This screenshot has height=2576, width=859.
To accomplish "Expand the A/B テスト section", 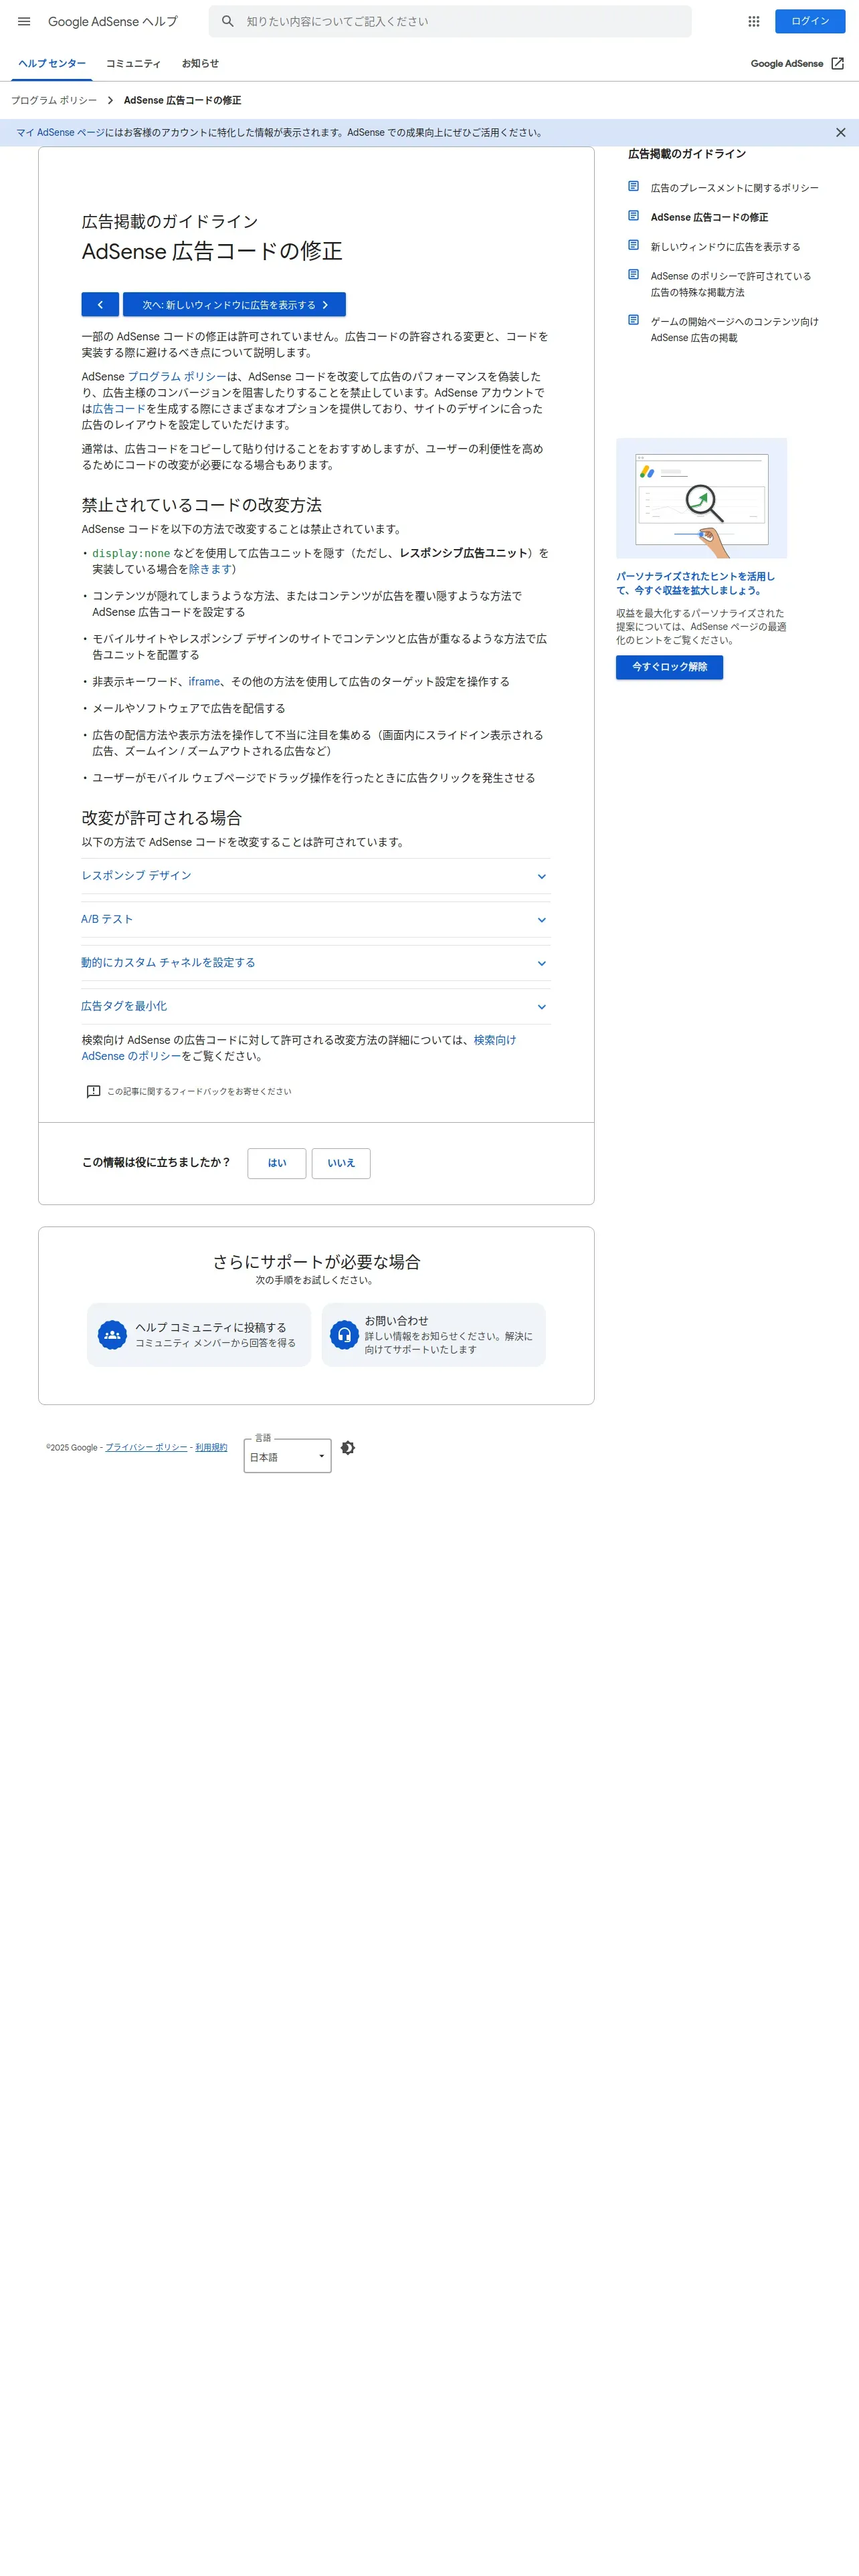I will tap(316, 919).
